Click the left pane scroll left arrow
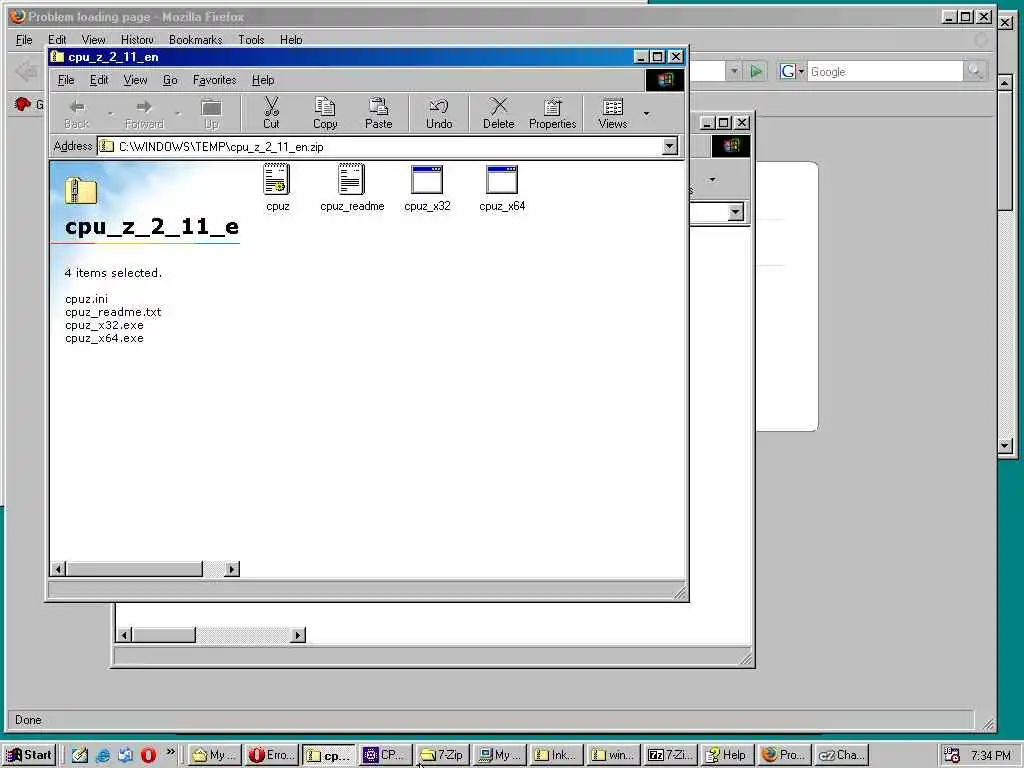This screenshot has width=1024, height=768. tap(58, 569)
